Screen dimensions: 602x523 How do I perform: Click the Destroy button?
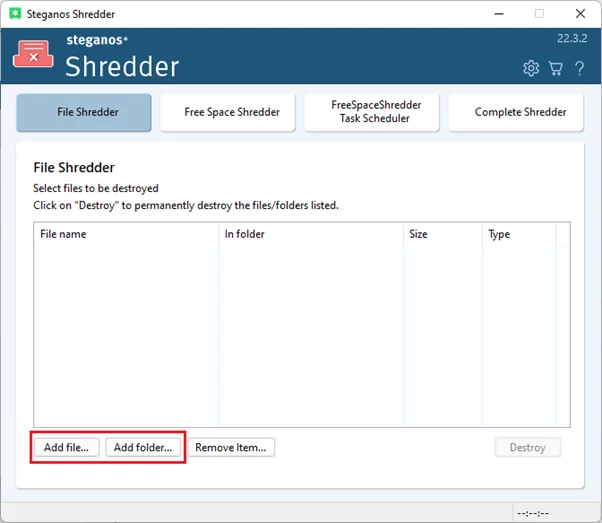[528, 447]
